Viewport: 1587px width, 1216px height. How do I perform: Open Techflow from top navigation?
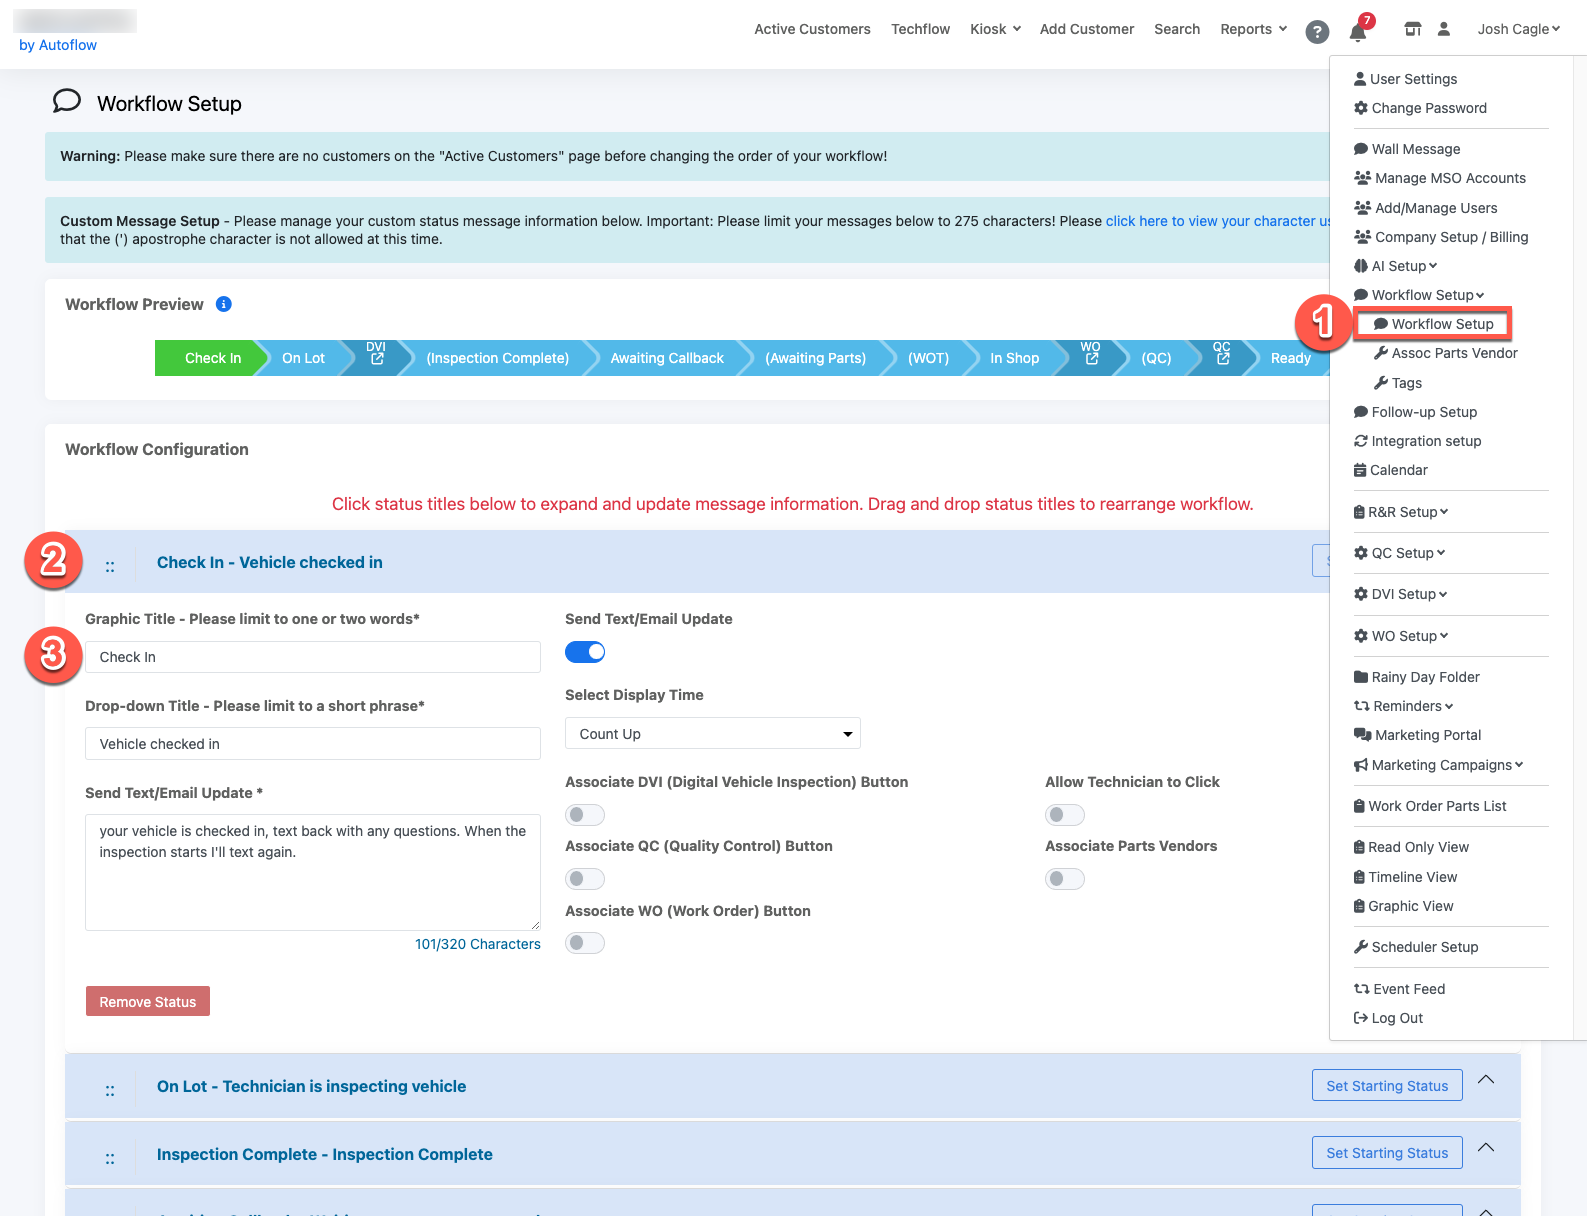point(920,29)
